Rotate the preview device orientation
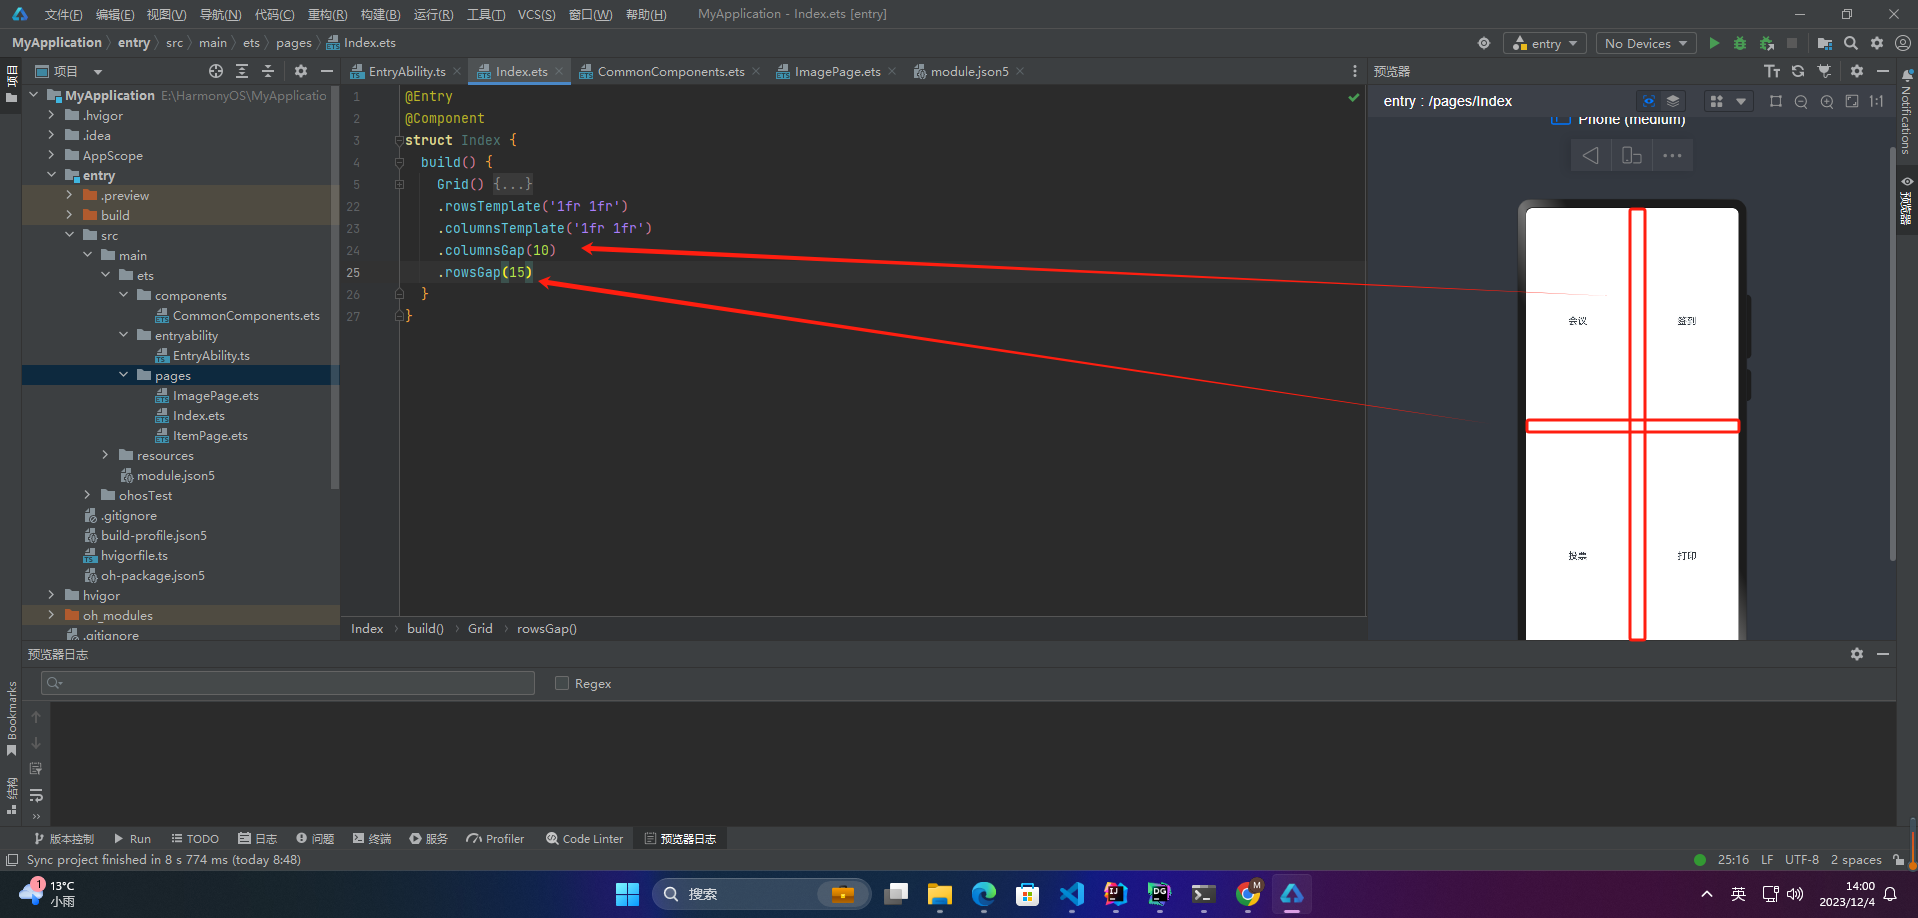Screen dimensions: 1918x918 [1632, 155]
